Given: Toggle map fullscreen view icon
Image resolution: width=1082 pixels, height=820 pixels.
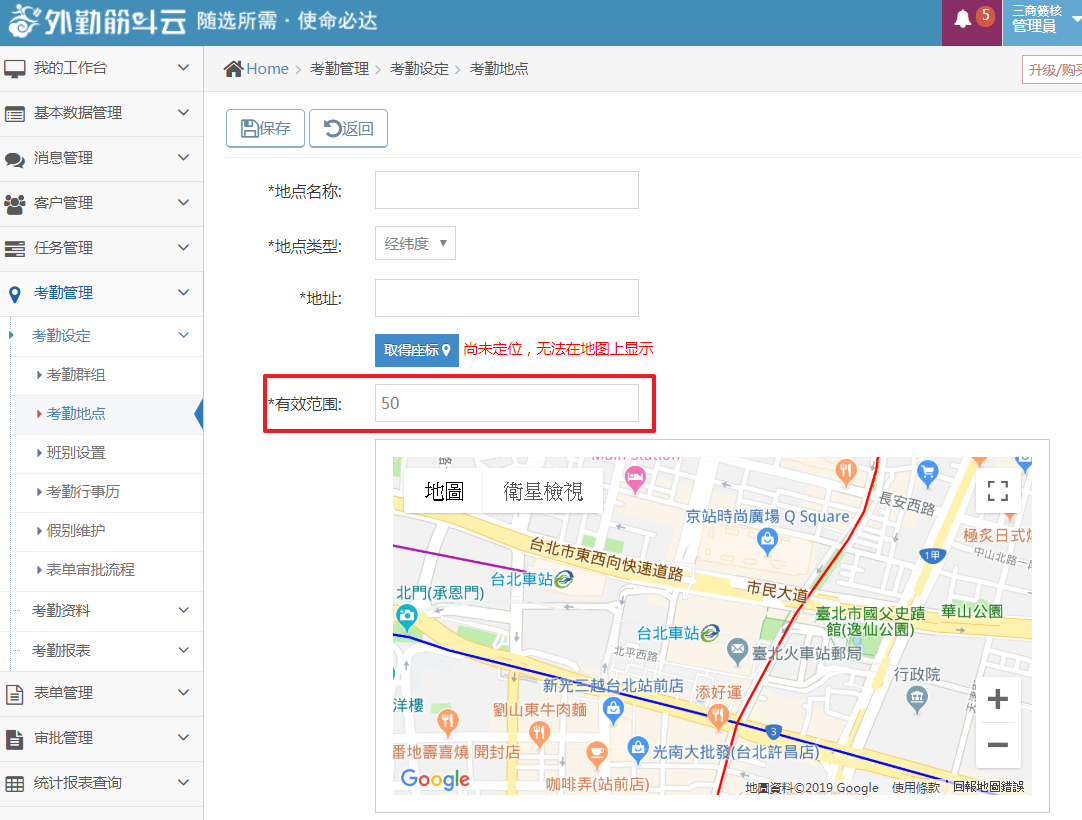Looking at the screenshot, I should tap(998, 491).
